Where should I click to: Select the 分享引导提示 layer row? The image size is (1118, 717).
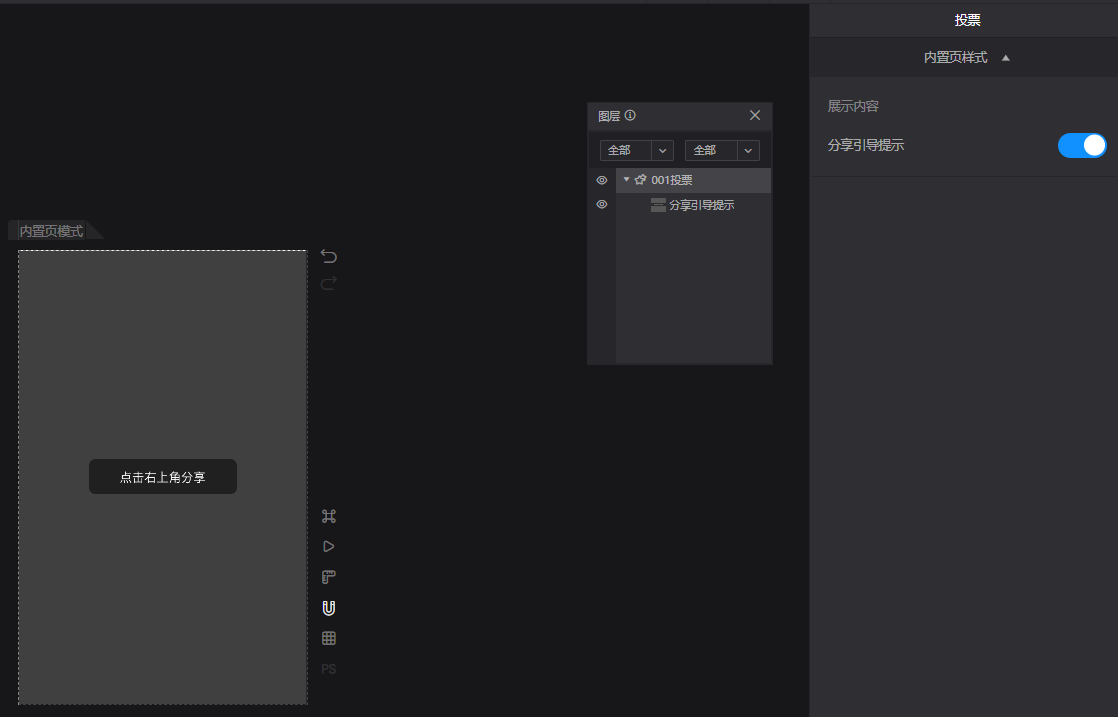point(693,205)
